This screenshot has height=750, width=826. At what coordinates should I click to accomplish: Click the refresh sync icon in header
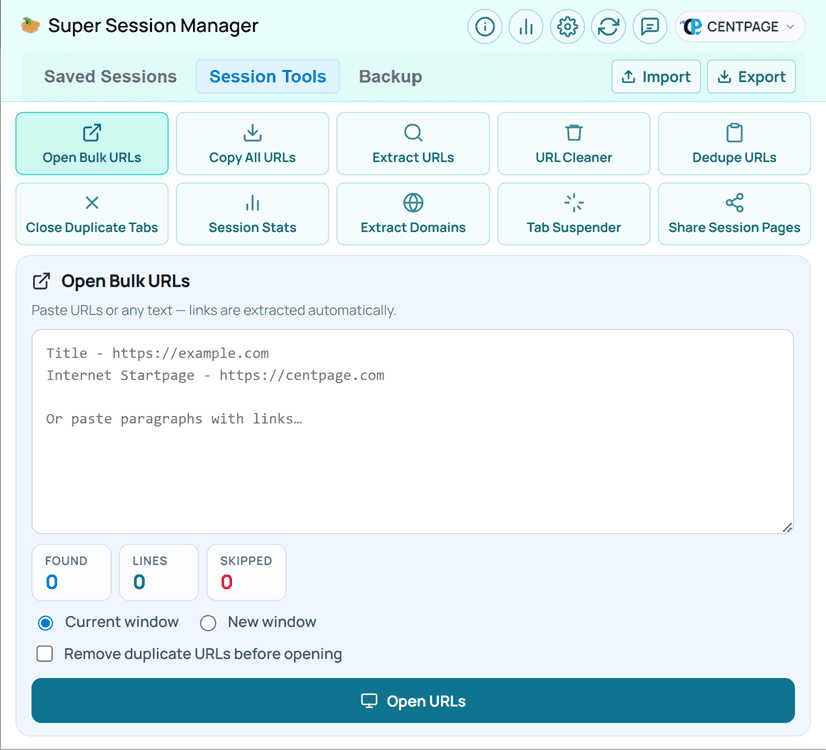608,26
